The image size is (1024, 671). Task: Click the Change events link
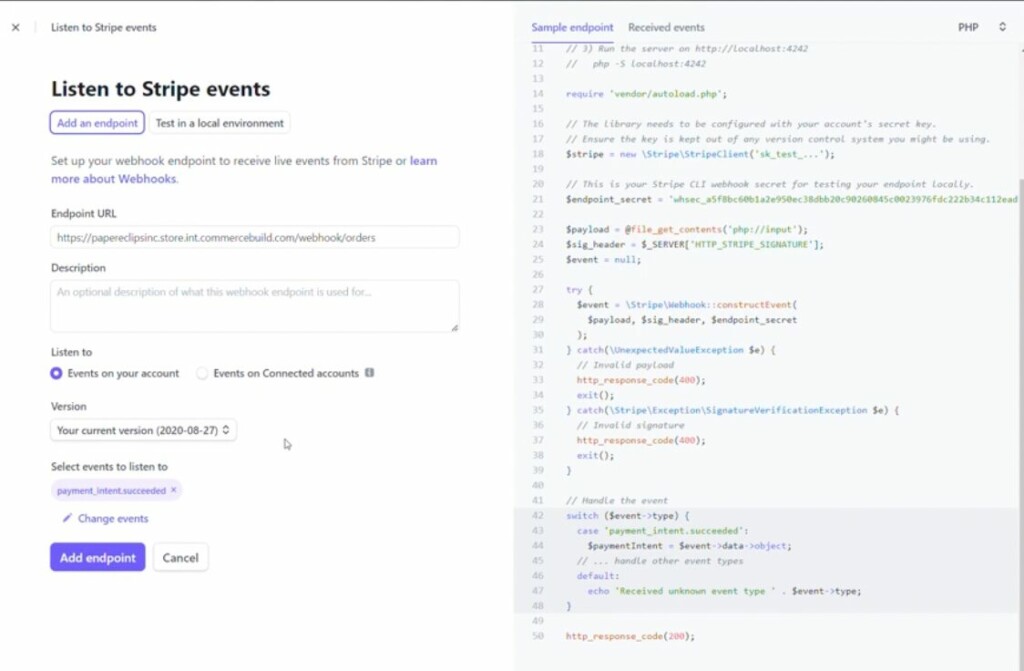coord(112,519)
